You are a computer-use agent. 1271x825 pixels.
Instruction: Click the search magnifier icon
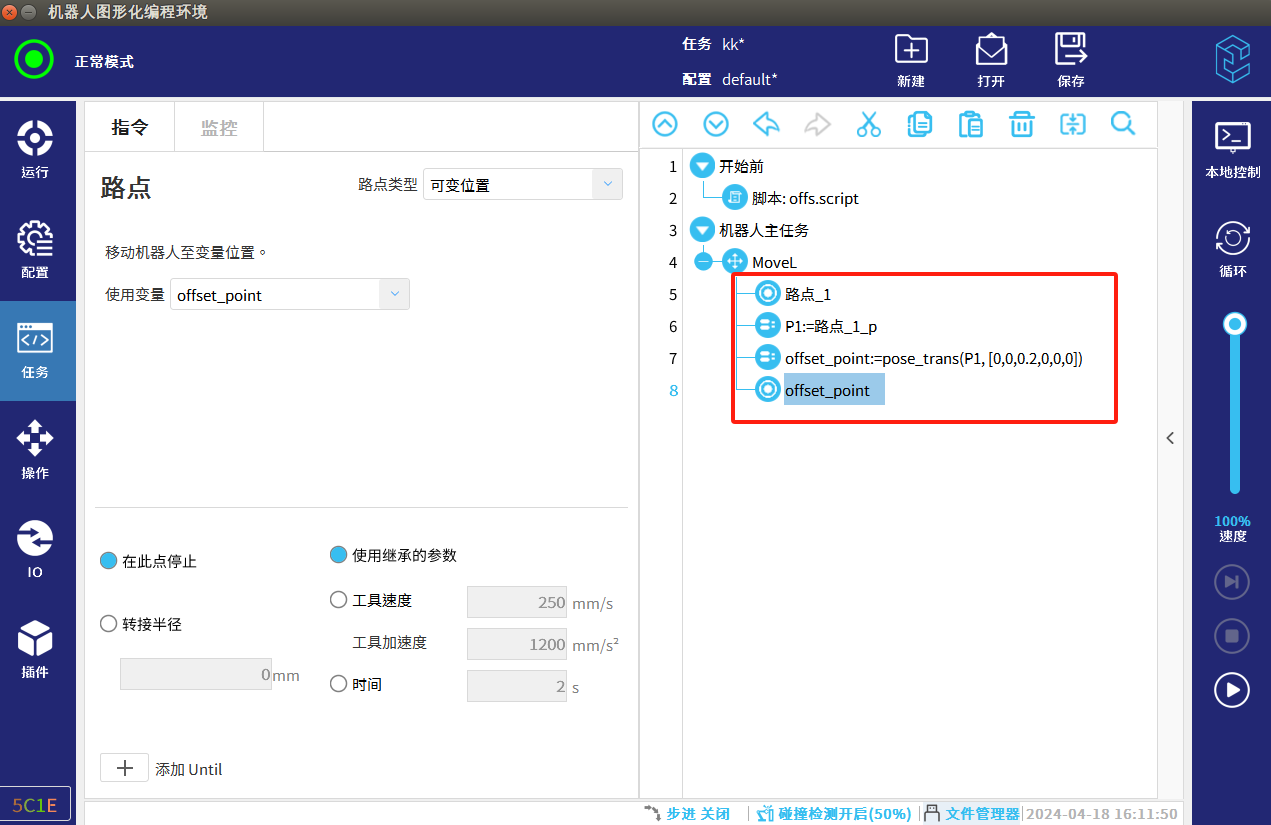click(1123, 124)
